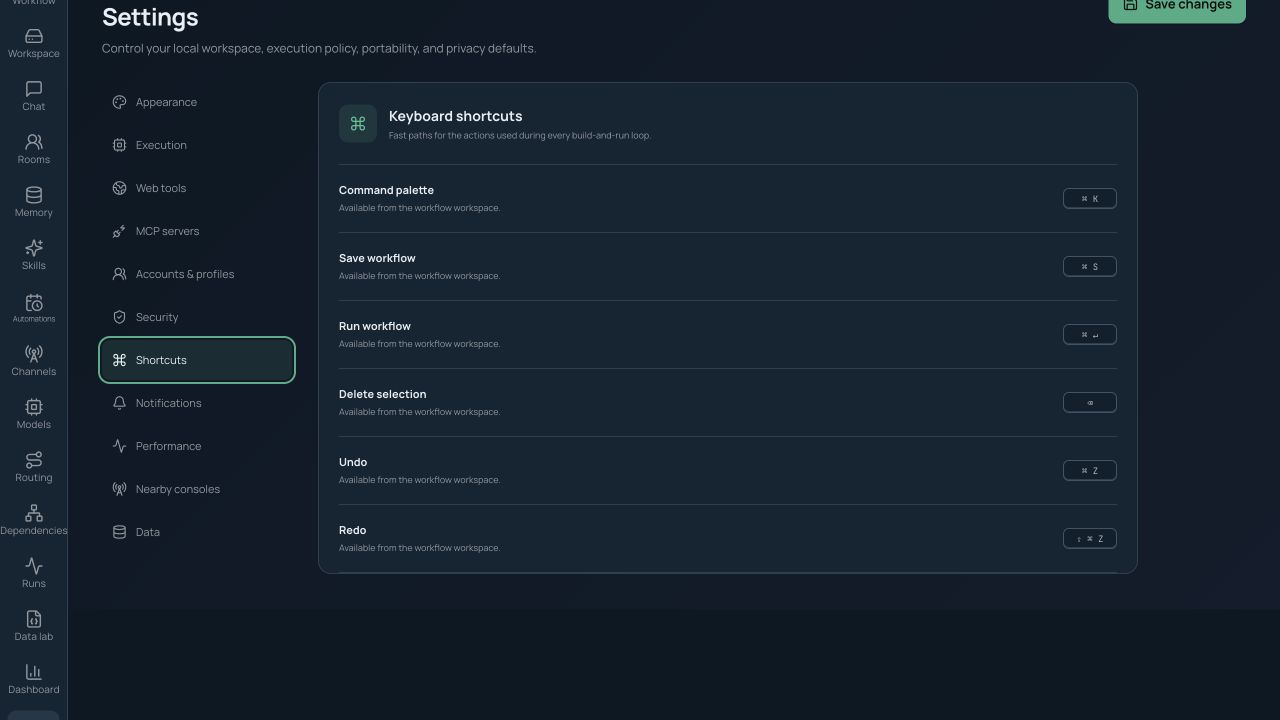The width and height of the screenshot is (1280, 720).
Task: Open the Workspace sidebar icon
Action: point(33,44)
